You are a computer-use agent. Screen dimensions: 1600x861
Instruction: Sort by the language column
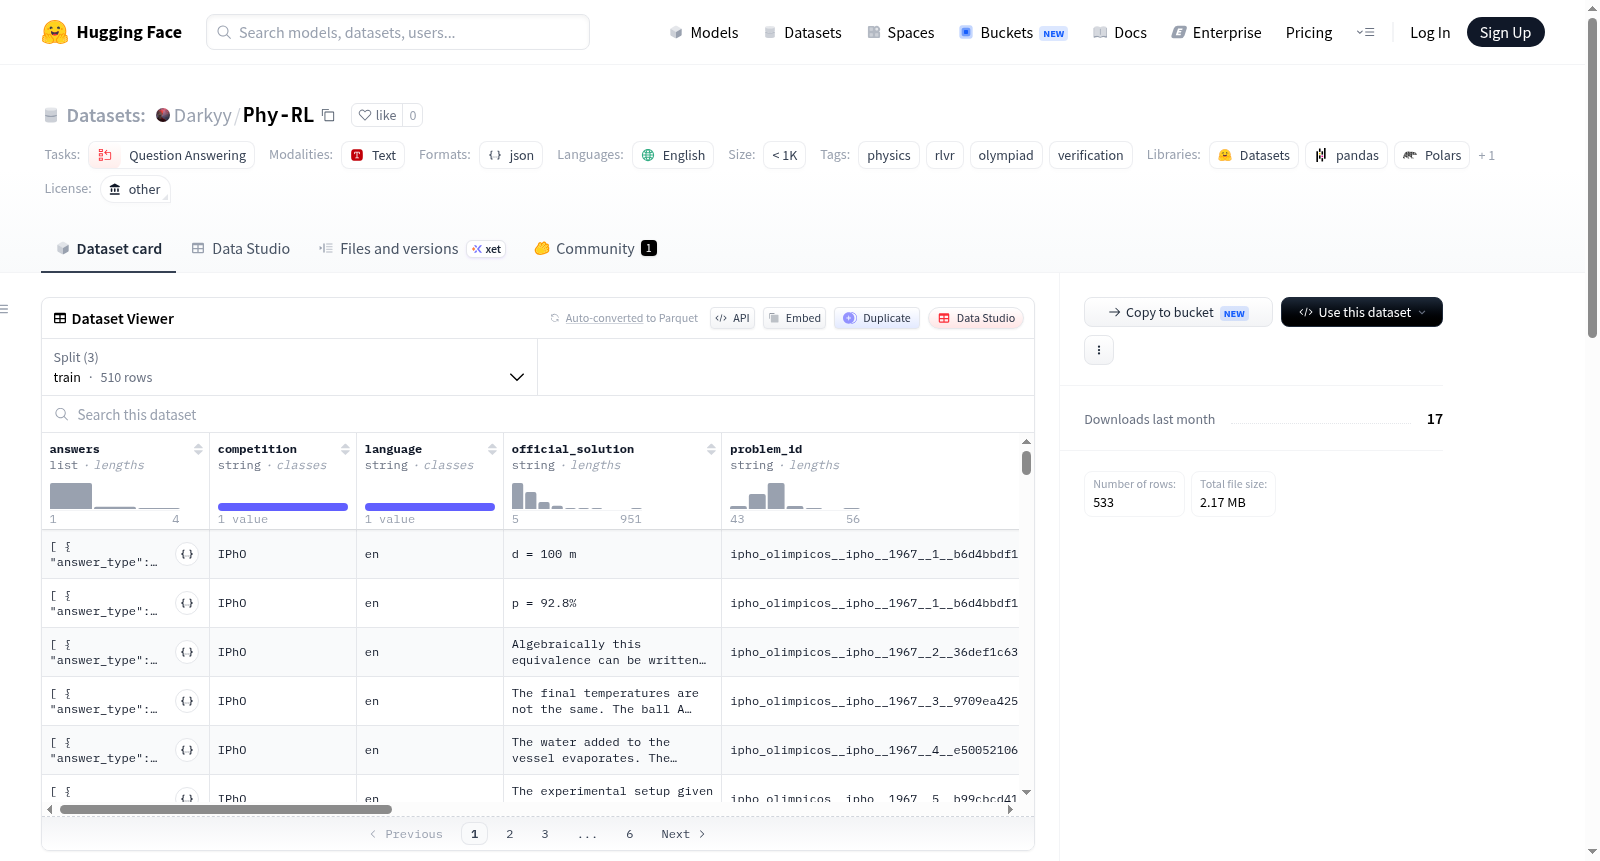point(492,449)
